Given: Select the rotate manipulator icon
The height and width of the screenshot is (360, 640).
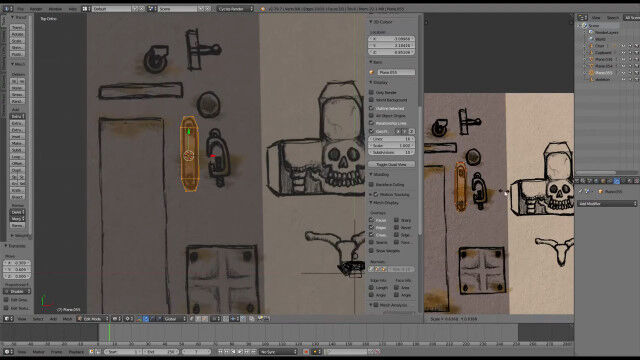Looking at the screenshot, I should (x=152, y=319).
